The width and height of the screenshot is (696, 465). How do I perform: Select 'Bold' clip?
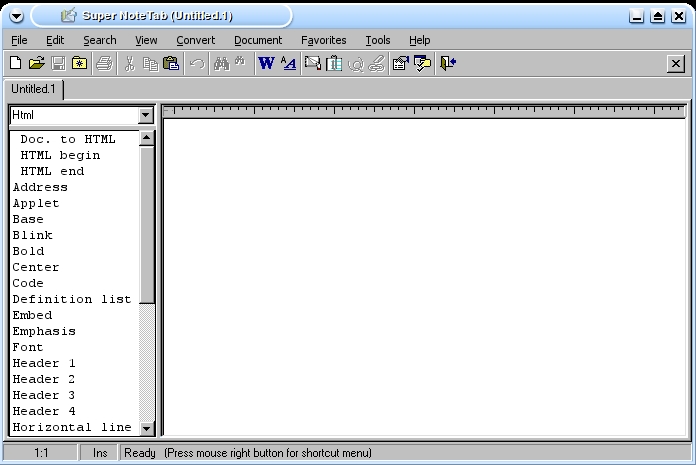pos(28,251)
